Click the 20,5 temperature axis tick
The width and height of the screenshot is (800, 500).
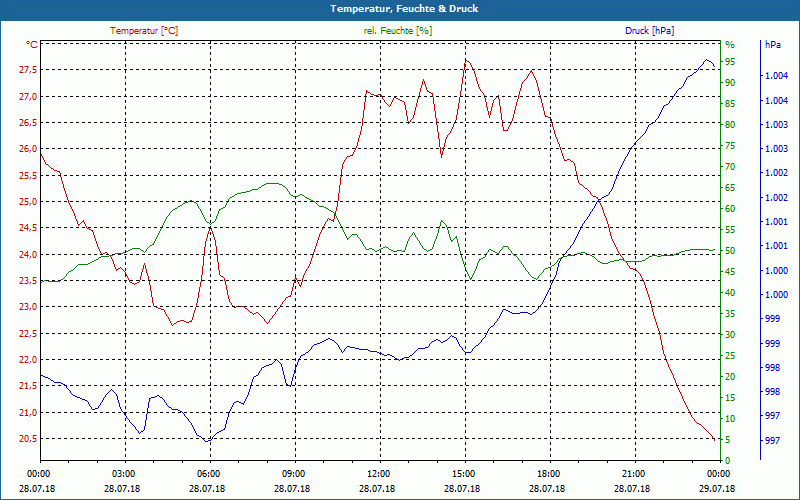click(x=28, y=439)
